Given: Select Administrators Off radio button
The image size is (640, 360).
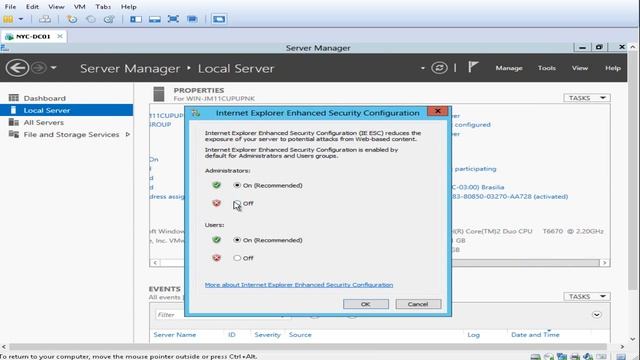Looking at the screenshot, I should tap(237, 203).
